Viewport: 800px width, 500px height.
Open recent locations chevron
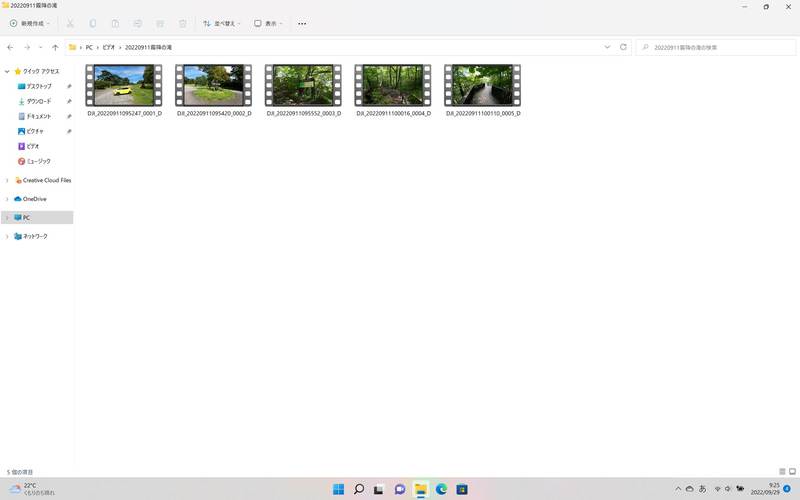(x=41, y=47)
